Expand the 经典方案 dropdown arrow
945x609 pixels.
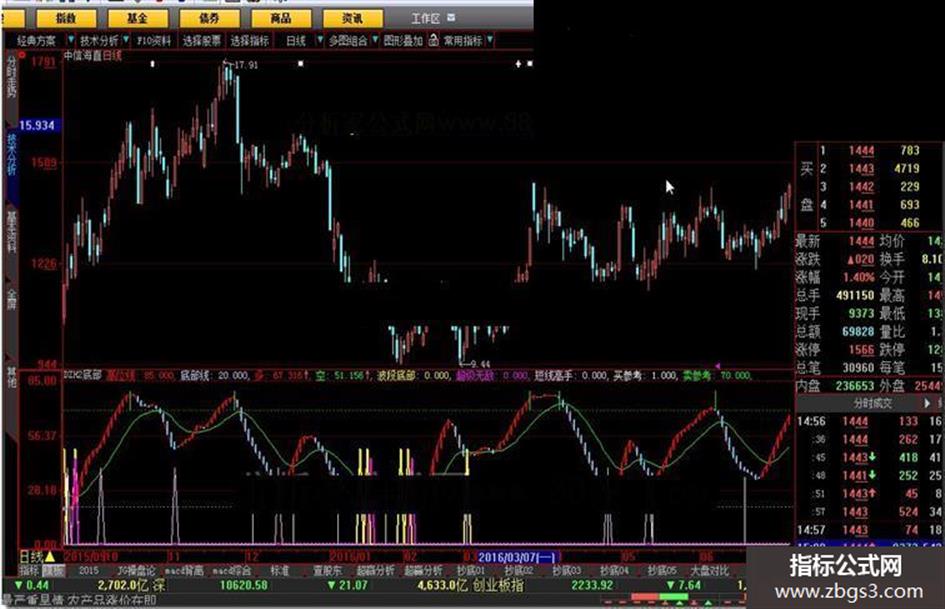pos(71,40)
